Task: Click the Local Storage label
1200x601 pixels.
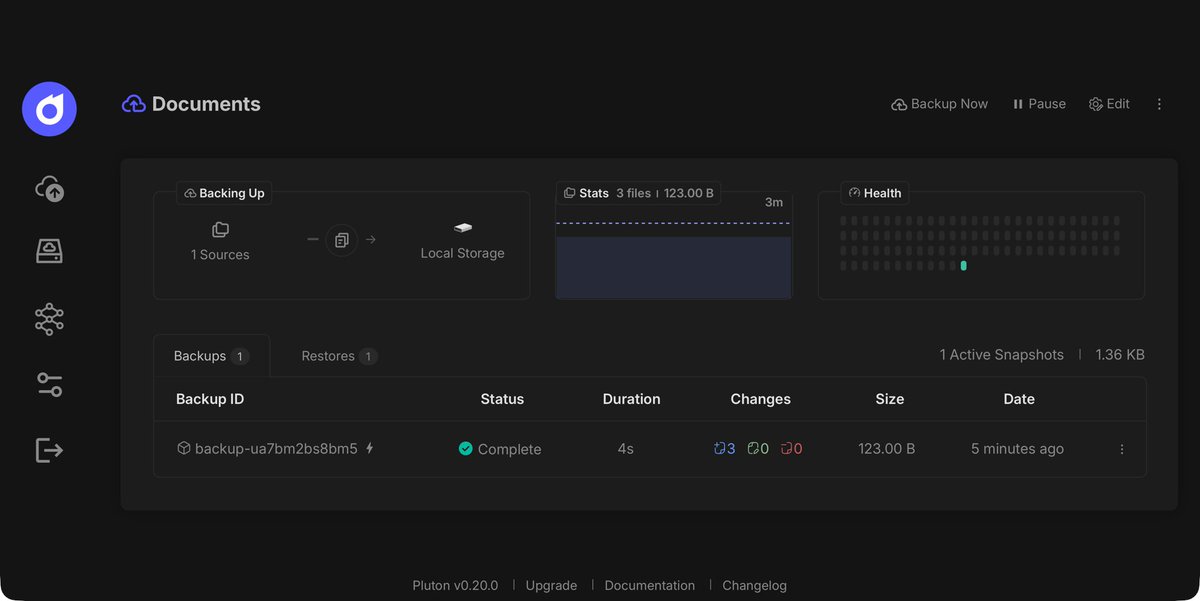Action: coord(462,254)
